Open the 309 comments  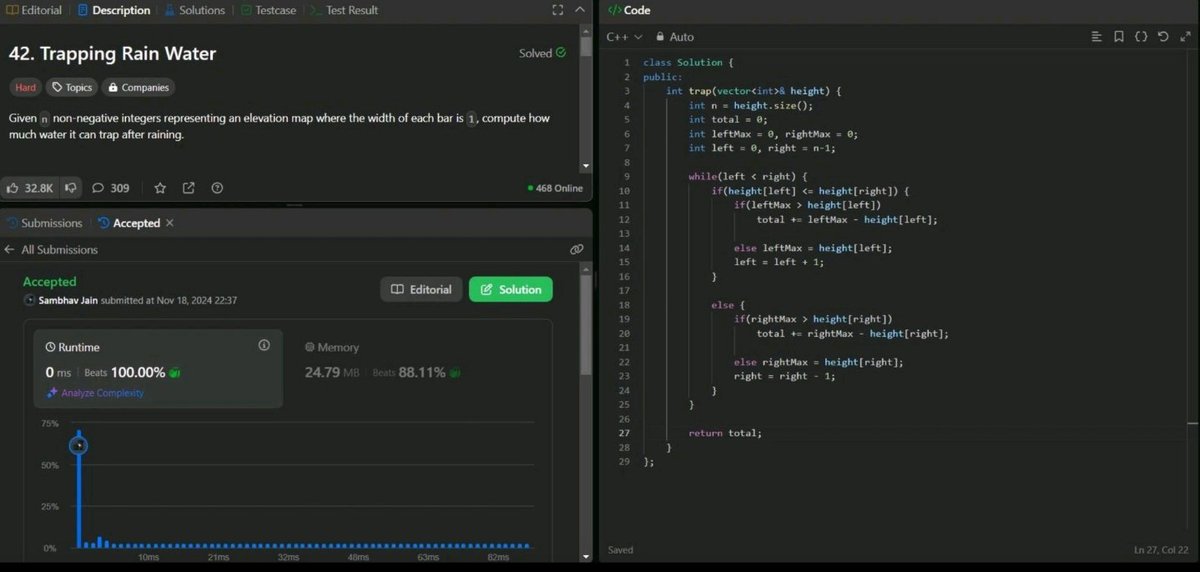pos(111,187)
